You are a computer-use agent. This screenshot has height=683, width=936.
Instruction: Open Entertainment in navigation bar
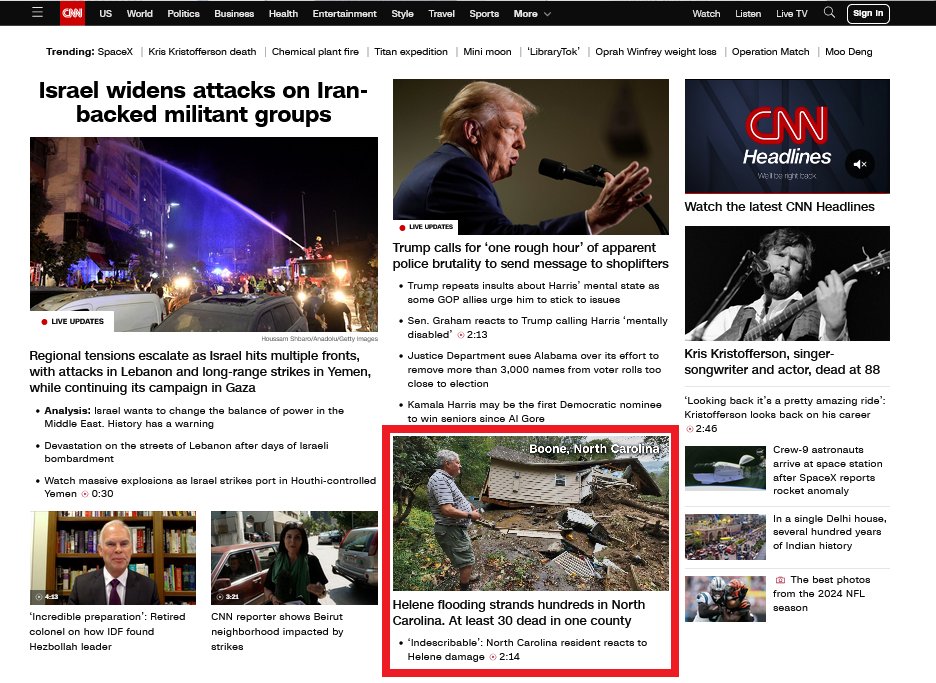point(344,14)
